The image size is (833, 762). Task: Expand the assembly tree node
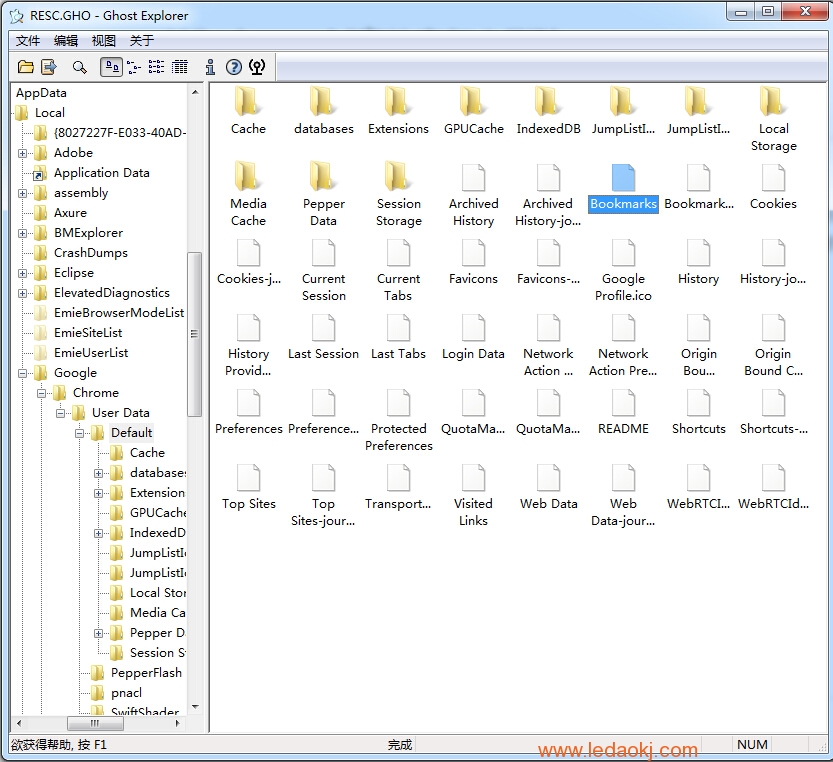[x=22, y=193]
